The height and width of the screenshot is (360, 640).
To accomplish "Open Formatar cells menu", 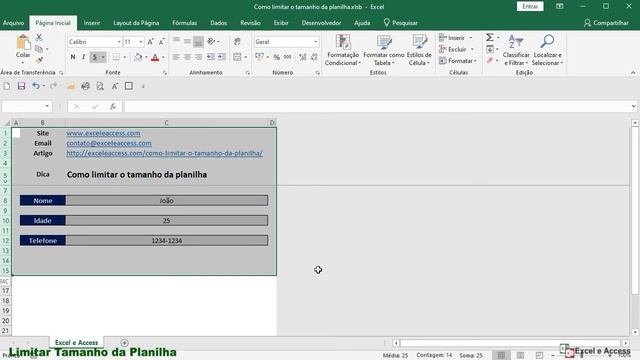I will tap(458, 61).
